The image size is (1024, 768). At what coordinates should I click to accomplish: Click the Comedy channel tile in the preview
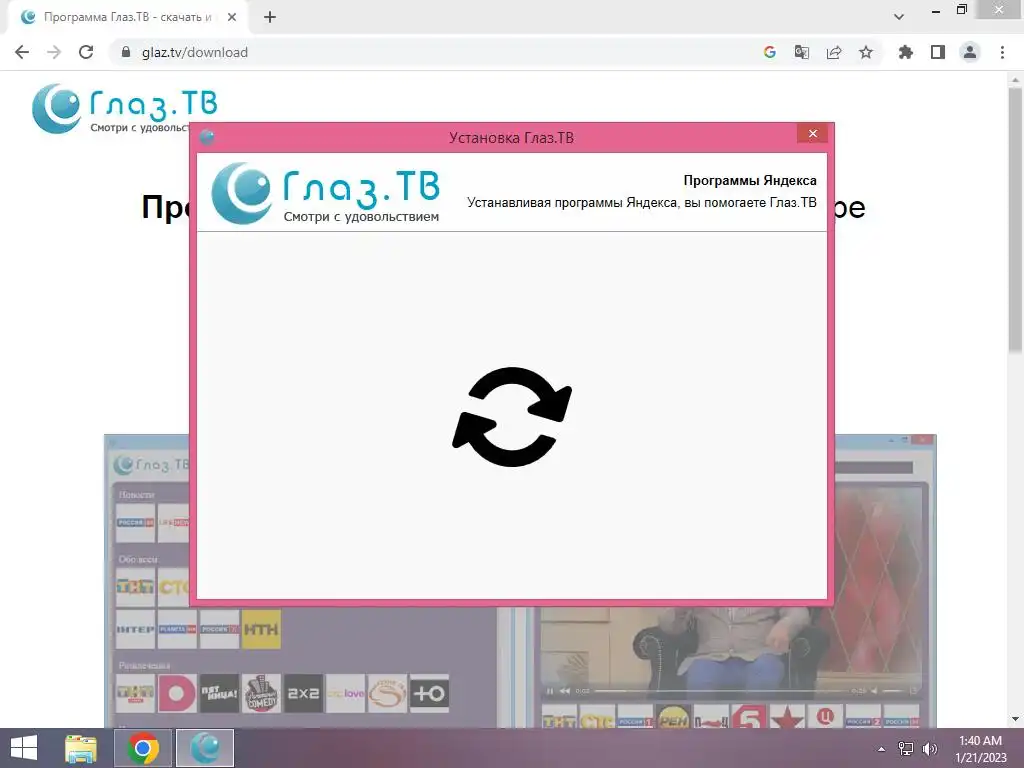pos(261,693)
